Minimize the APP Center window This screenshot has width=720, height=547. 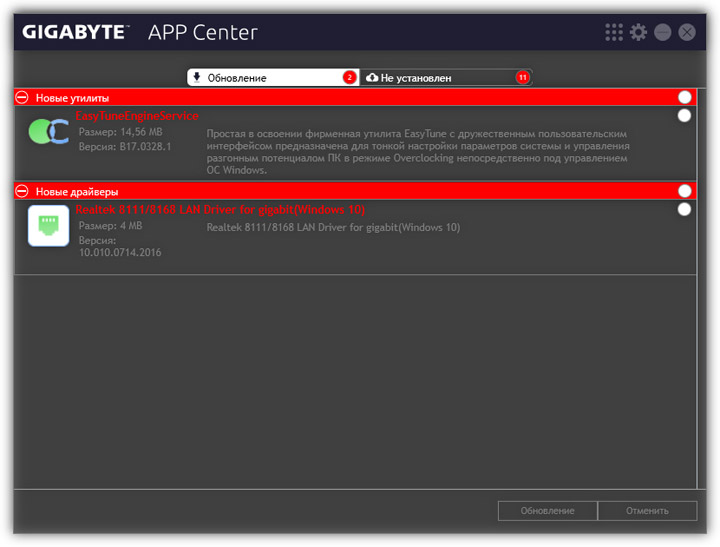coord(663,32)
